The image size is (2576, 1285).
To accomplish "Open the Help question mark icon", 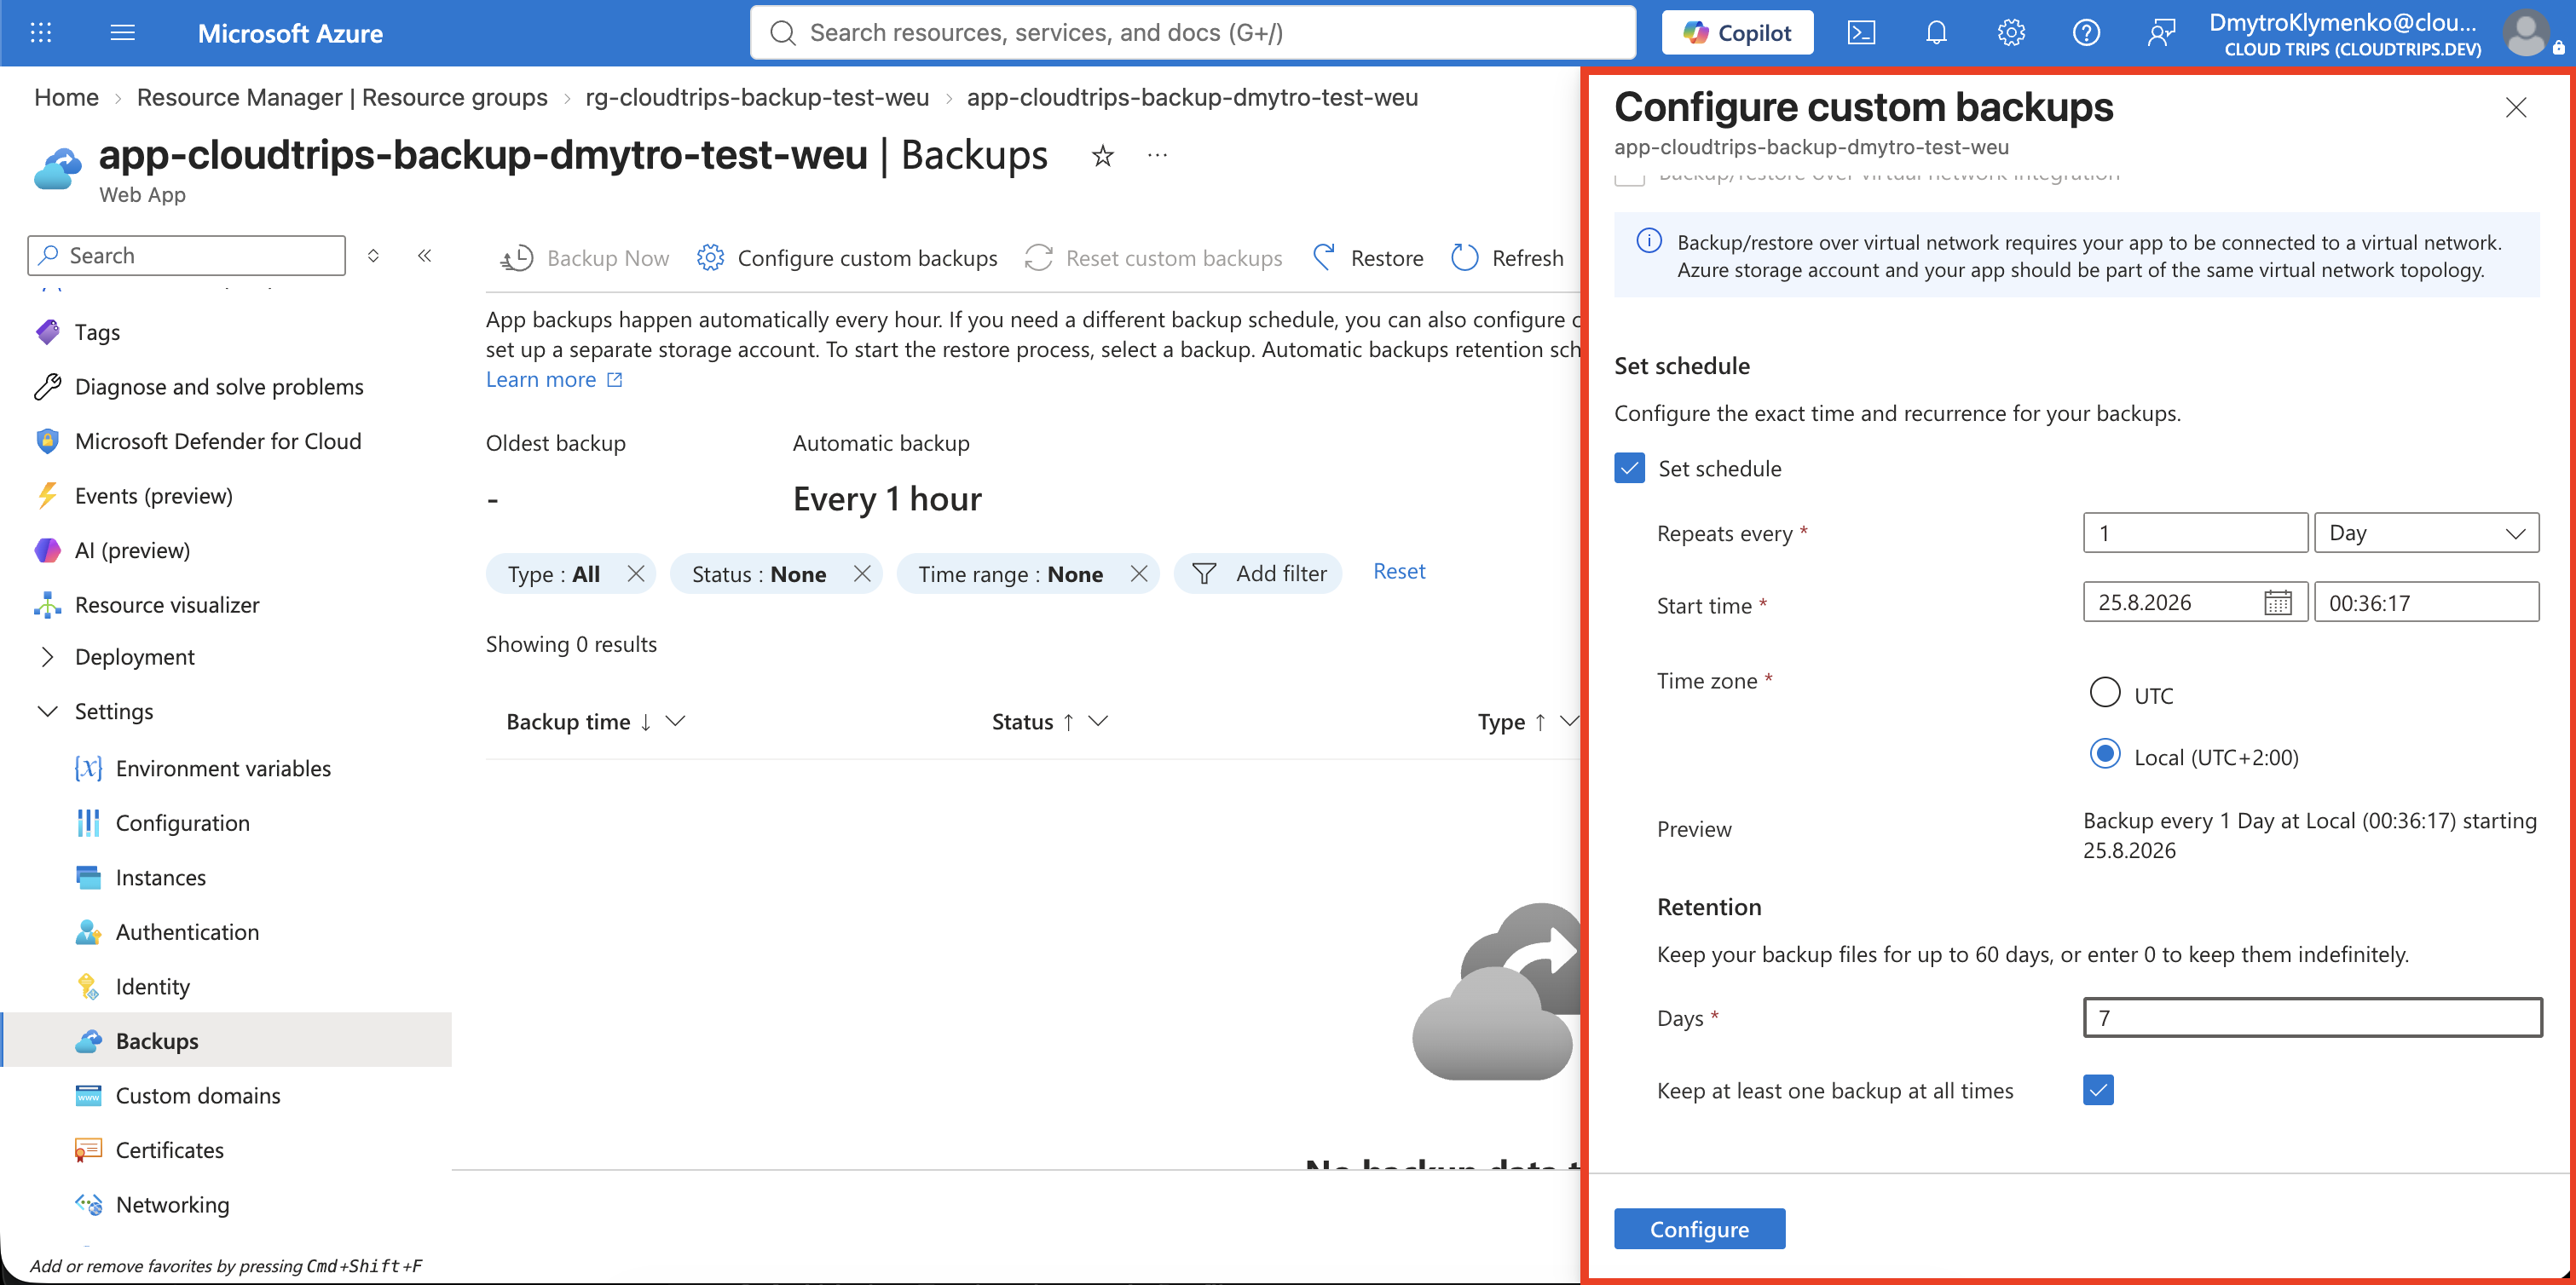I will click(x=2086, y=33).
